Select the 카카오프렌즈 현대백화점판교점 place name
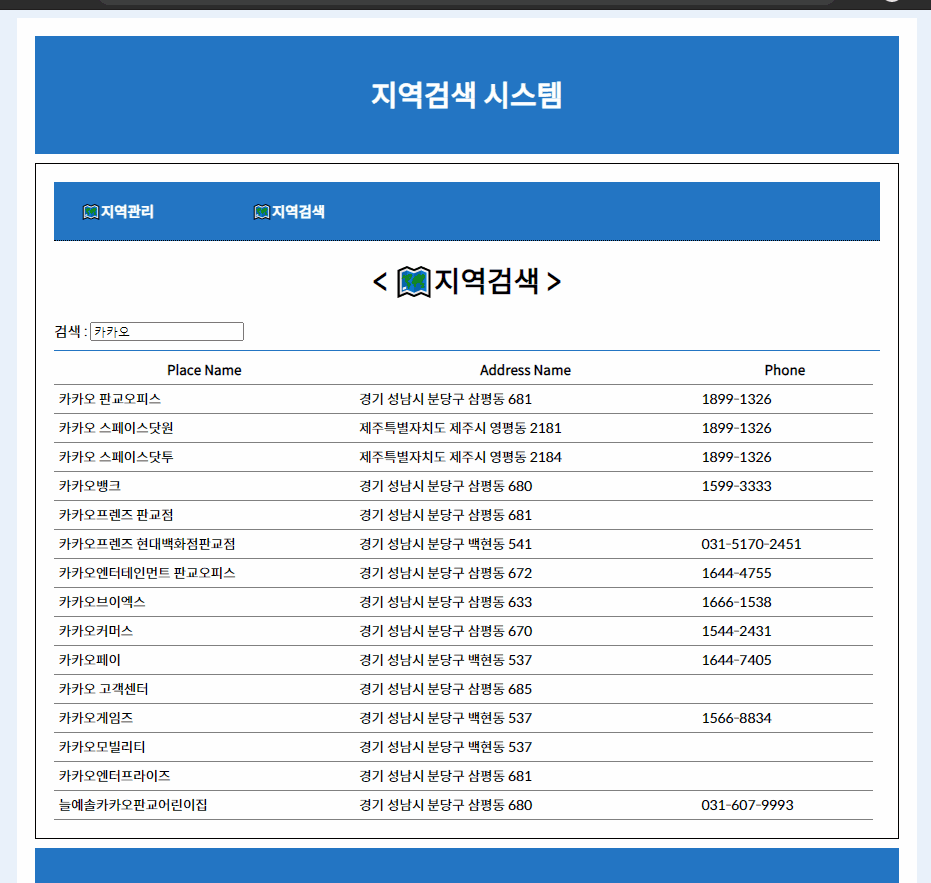 click(147, 544)
